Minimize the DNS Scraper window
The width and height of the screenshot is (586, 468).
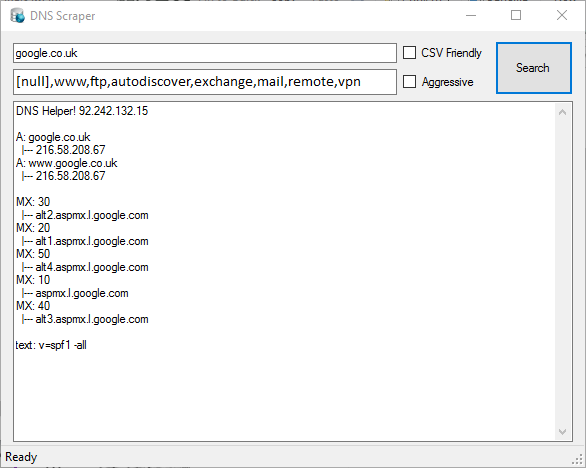click(471, 15)
